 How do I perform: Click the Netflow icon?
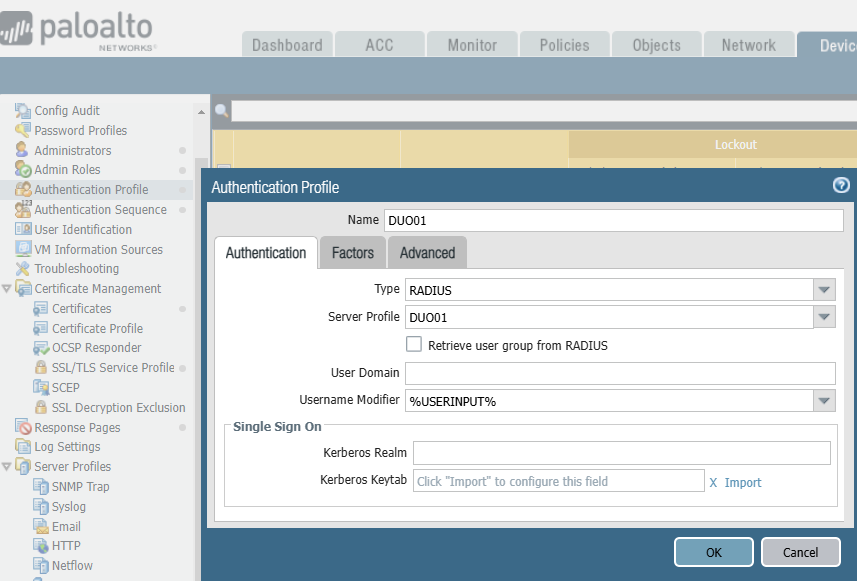point(40,565)
